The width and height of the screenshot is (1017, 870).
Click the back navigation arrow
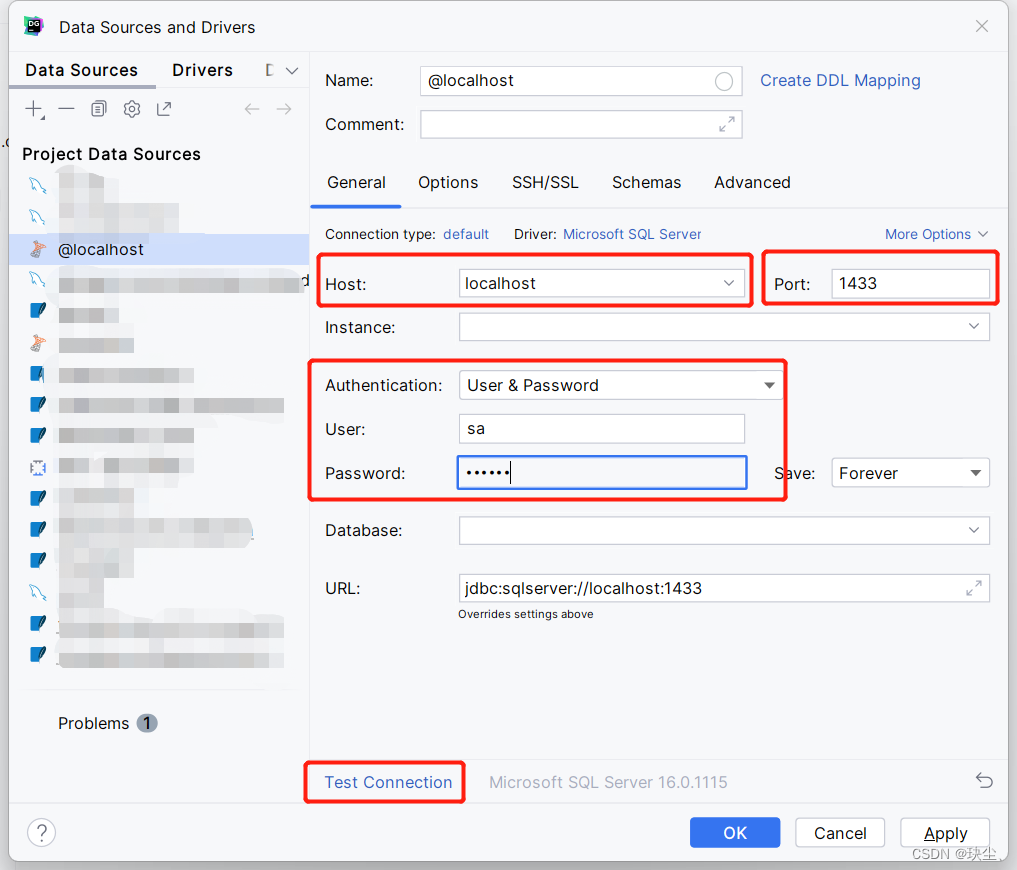[252, 109]
